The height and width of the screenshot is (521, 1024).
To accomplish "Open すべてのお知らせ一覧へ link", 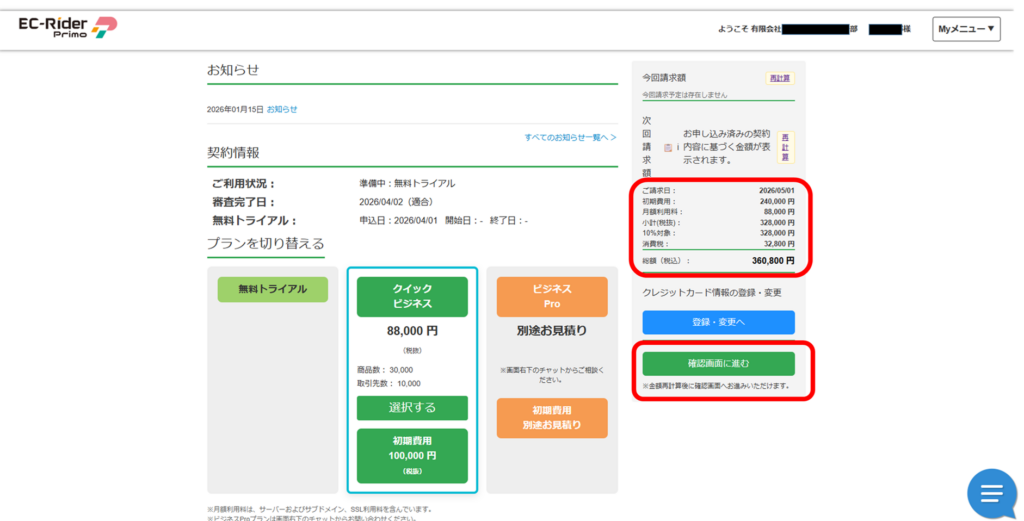I will pos(570,137).
